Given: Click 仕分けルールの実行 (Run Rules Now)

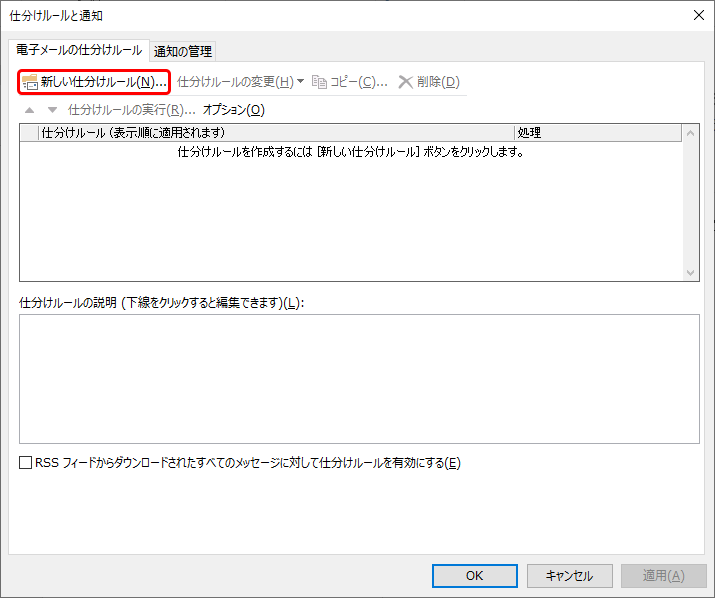Looking at the screenshot, I should pos(130,110).
